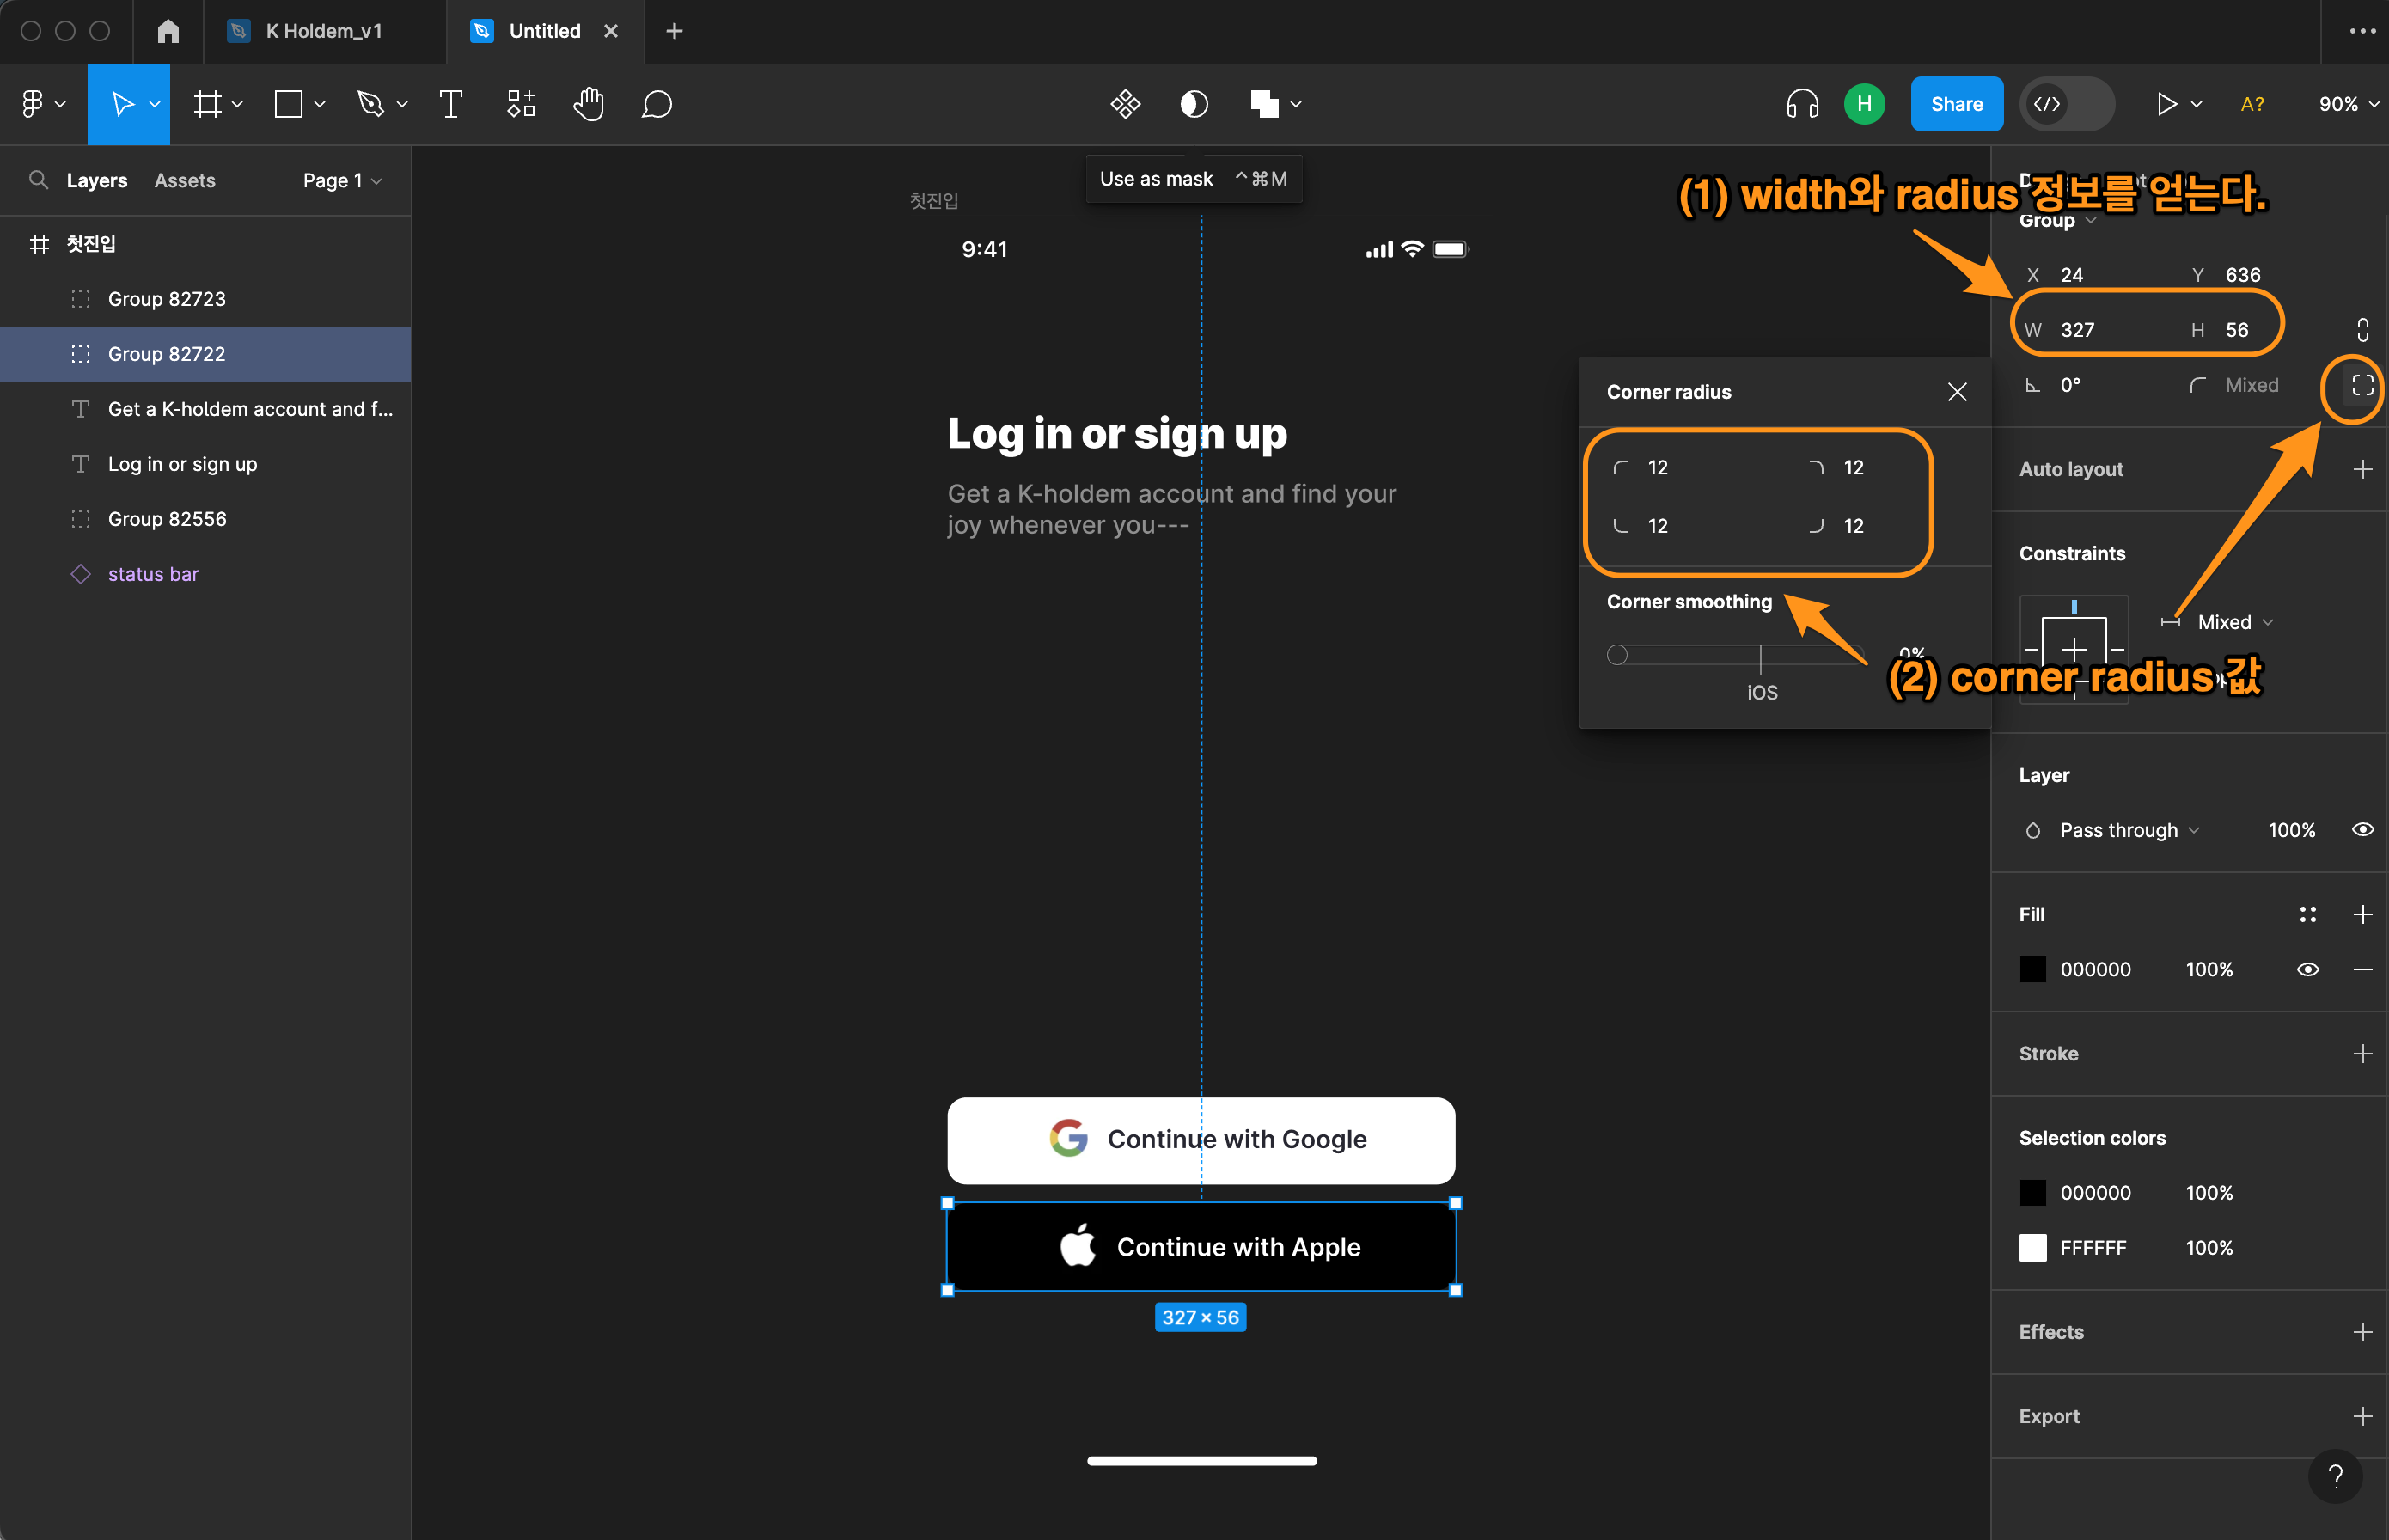
Task: Click the FFFFFF selection color swatch
Action: point(2032,1248)
